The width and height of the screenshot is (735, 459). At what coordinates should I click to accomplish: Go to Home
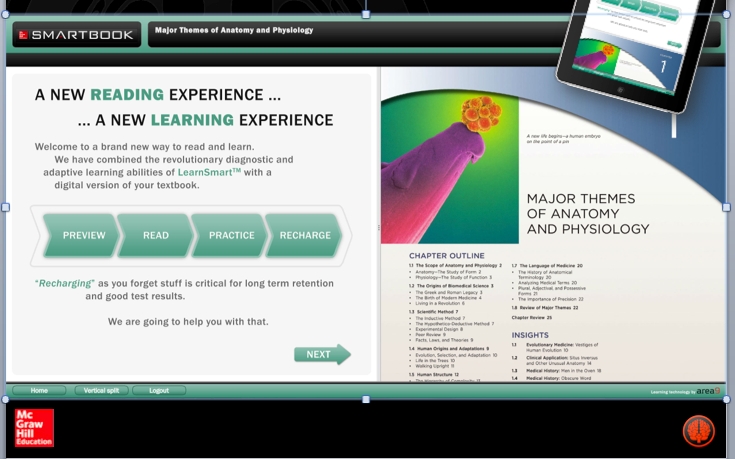39,391
